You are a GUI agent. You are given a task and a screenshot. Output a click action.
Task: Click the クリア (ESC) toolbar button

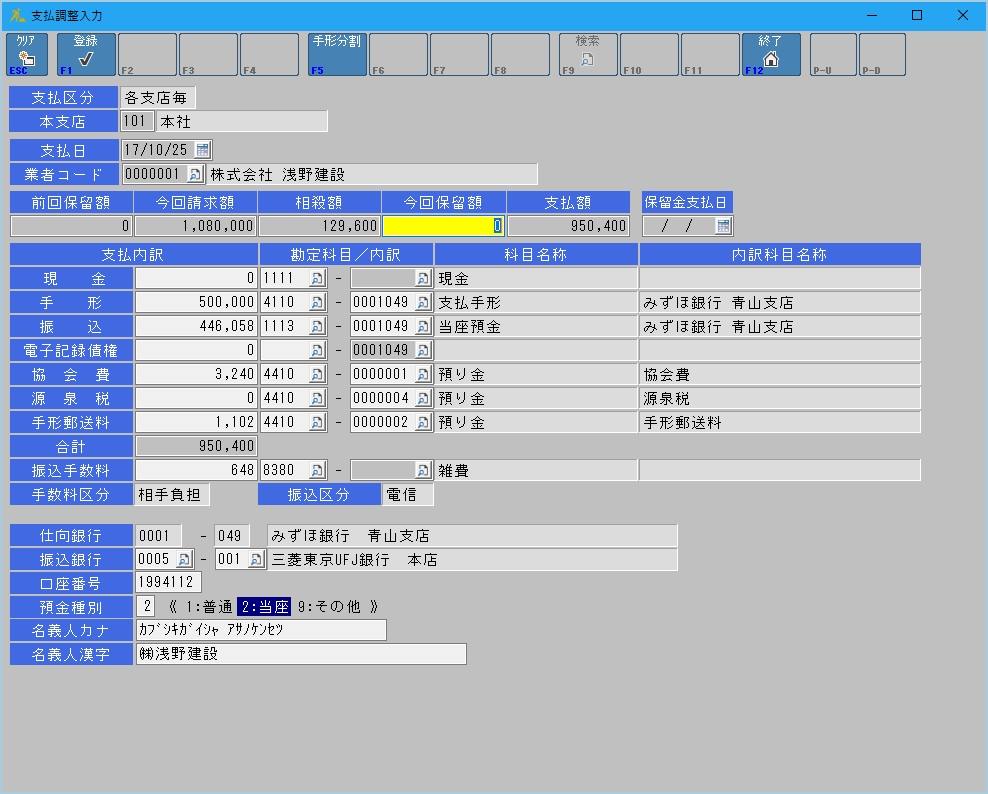(x=27, y=55)
